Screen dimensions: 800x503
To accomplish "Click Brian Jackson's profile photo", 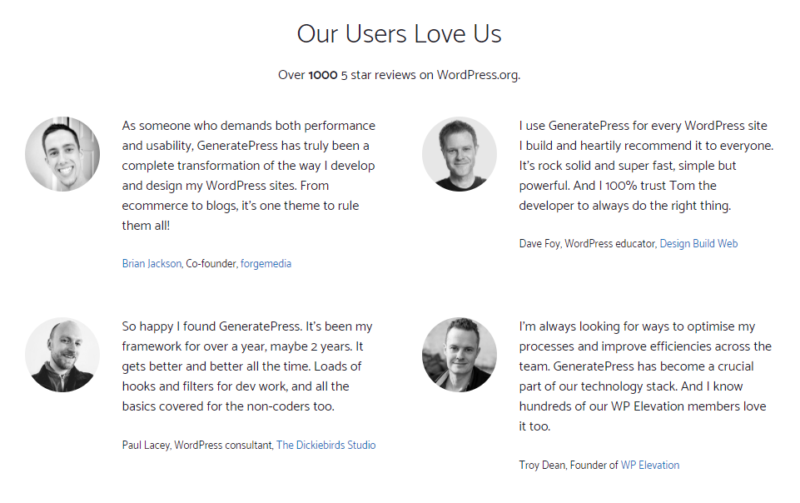I will [62, 154].
